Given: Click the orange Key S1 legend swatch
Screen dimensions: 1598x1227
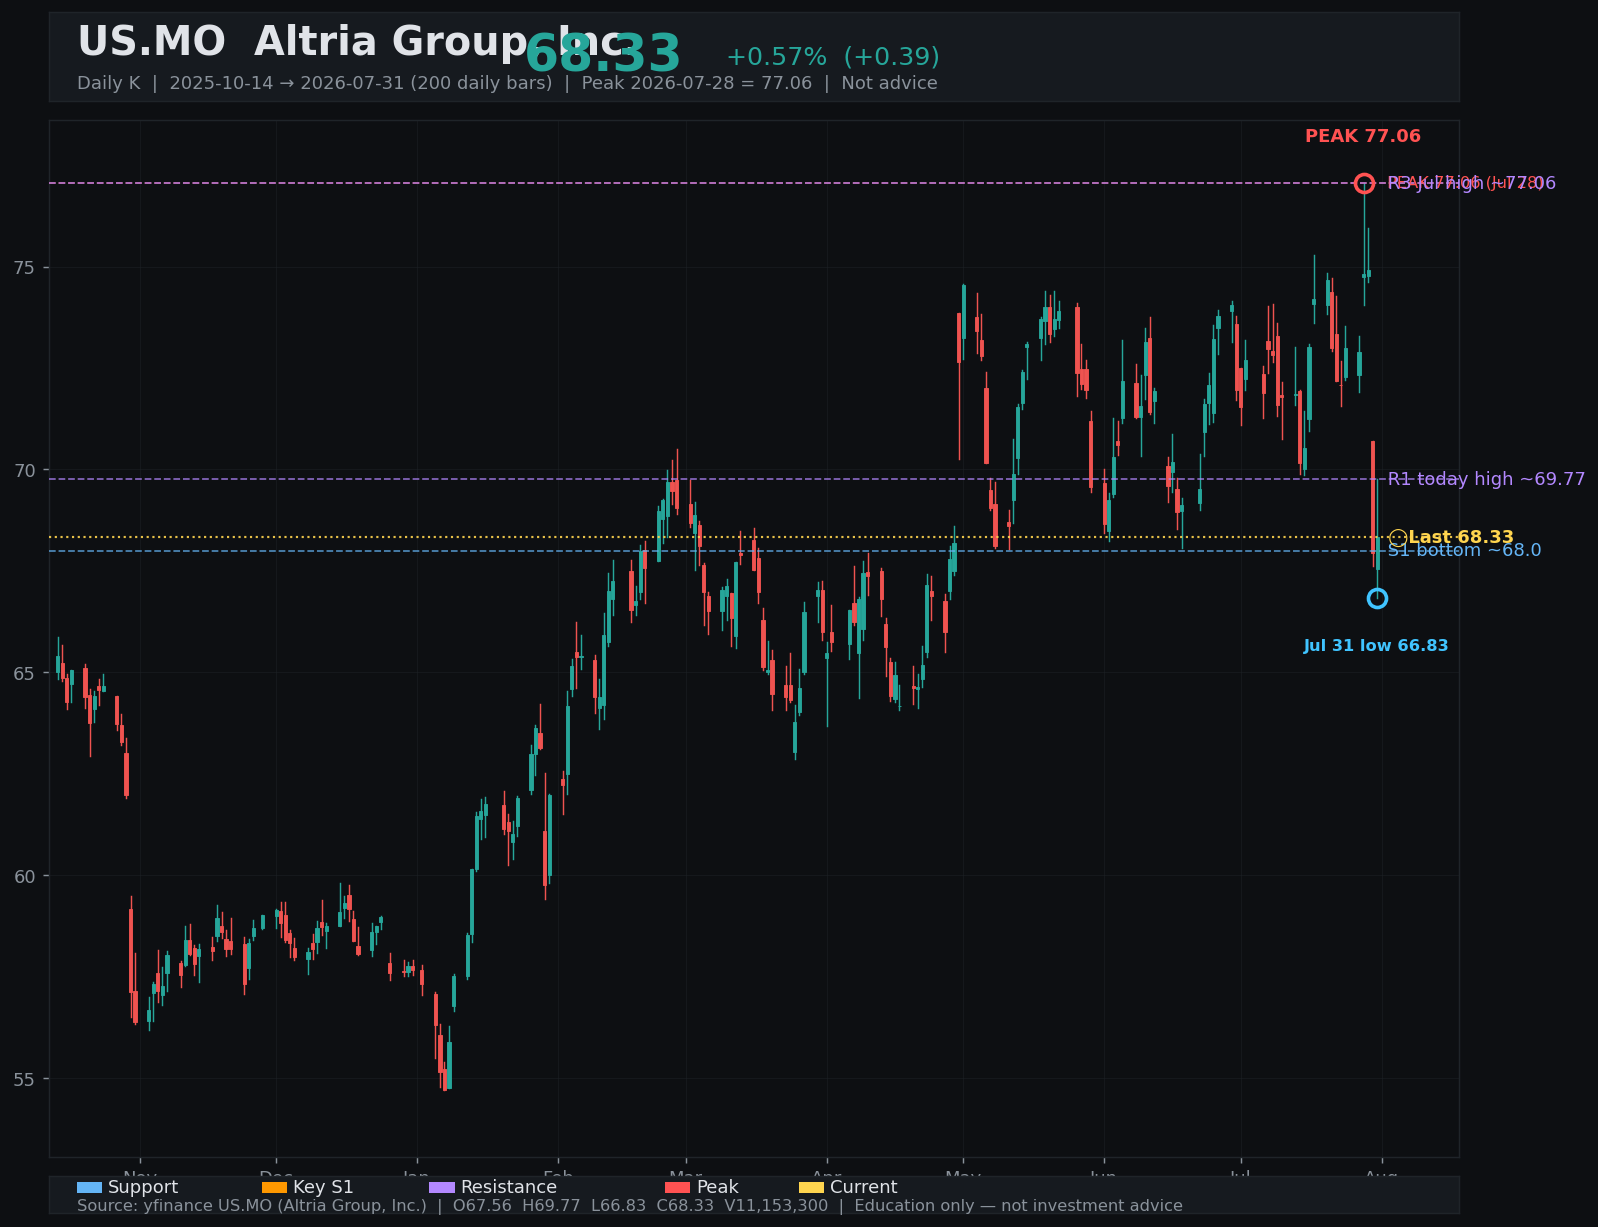Looking at the screenshot, I should tap(274, 1187).
